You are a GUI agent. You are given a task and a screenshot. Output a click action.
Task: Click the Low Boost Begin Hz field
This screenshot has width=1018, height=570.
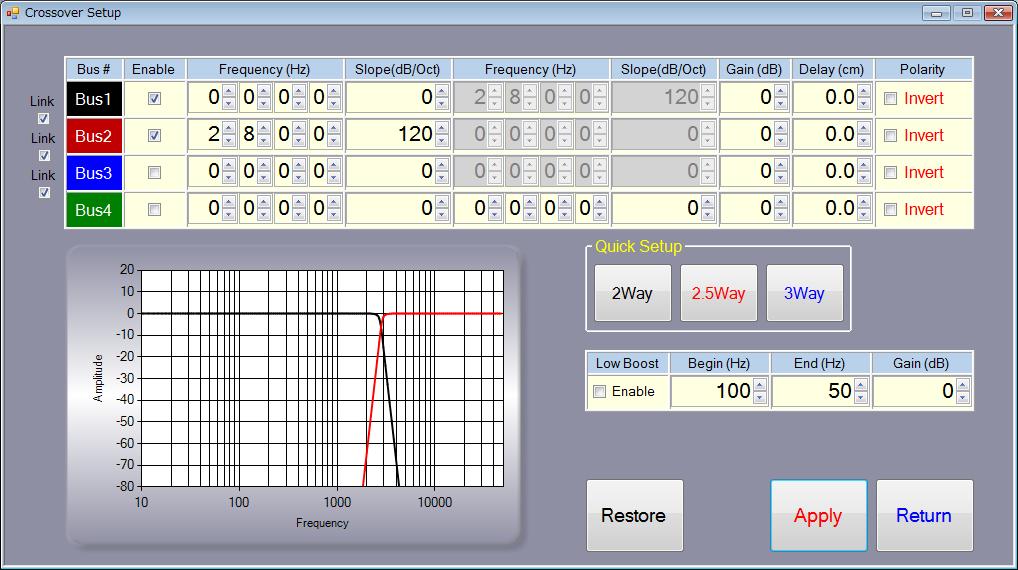[x=711, y=392]
